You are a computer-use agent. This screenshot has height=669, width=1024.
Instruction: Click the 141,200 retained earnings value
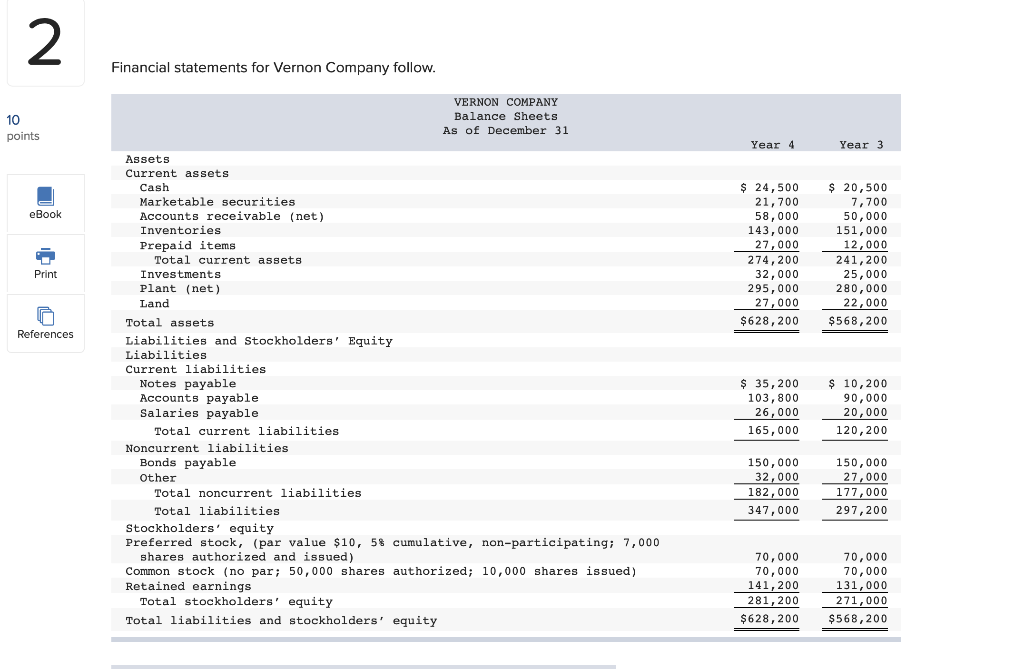tap(773, 587)
